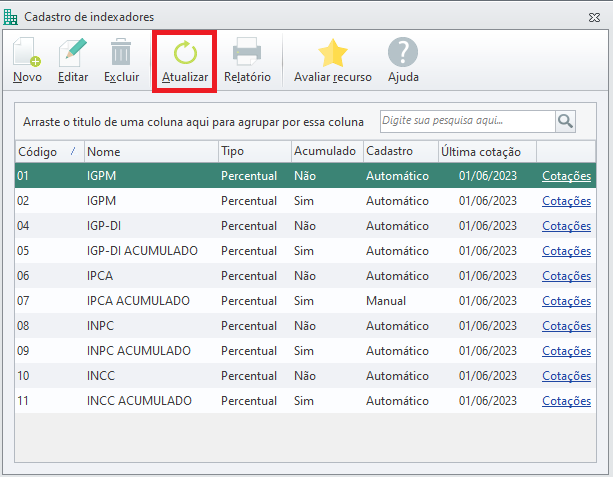
Task: Click the Manual cadastro cell
Action: 386,301
